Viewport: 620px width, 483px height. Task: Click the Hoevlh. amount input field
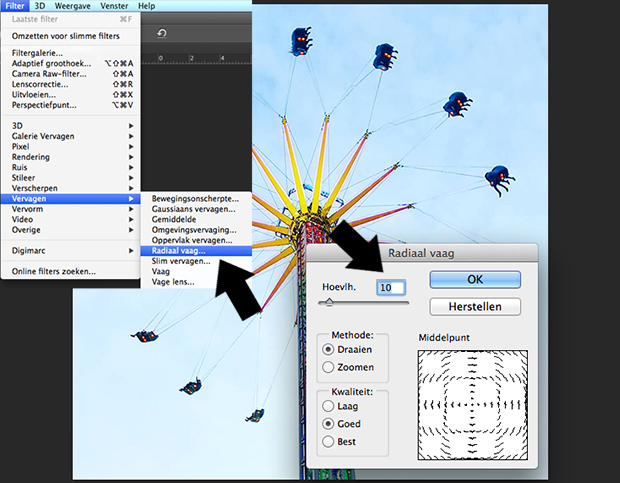point(391,287)
